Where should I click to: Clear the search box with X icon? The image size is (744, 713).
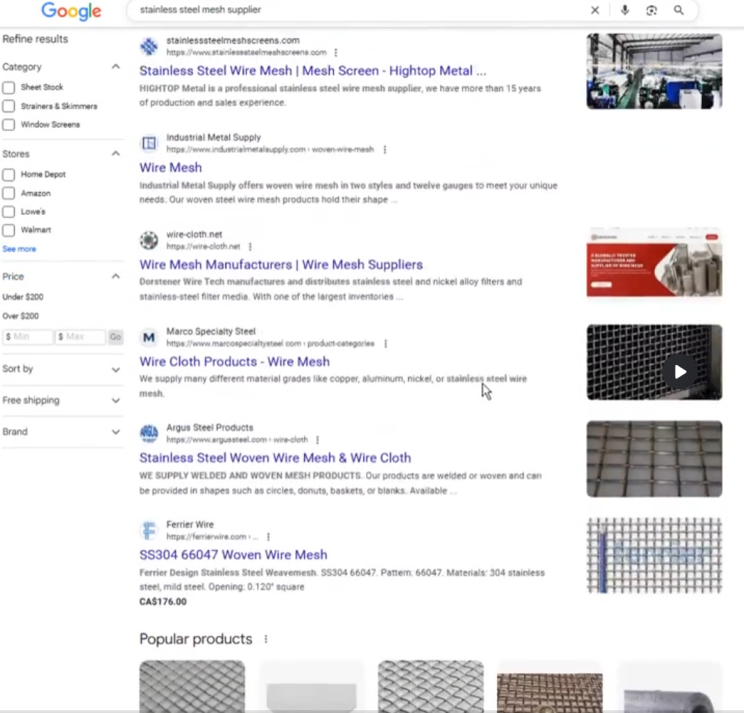tap(595, 10)
